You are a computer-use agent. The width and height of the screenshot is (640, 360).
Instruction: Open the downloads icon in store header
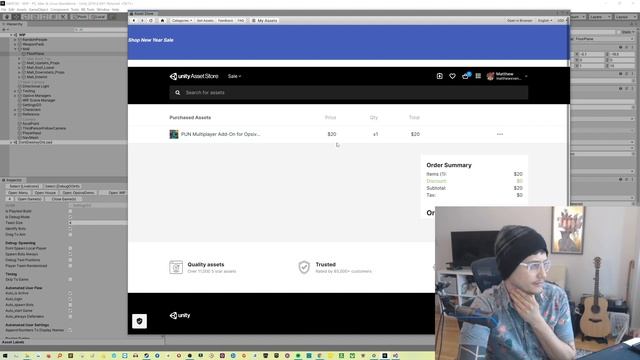pyautogui.click(x=440, y=76)
